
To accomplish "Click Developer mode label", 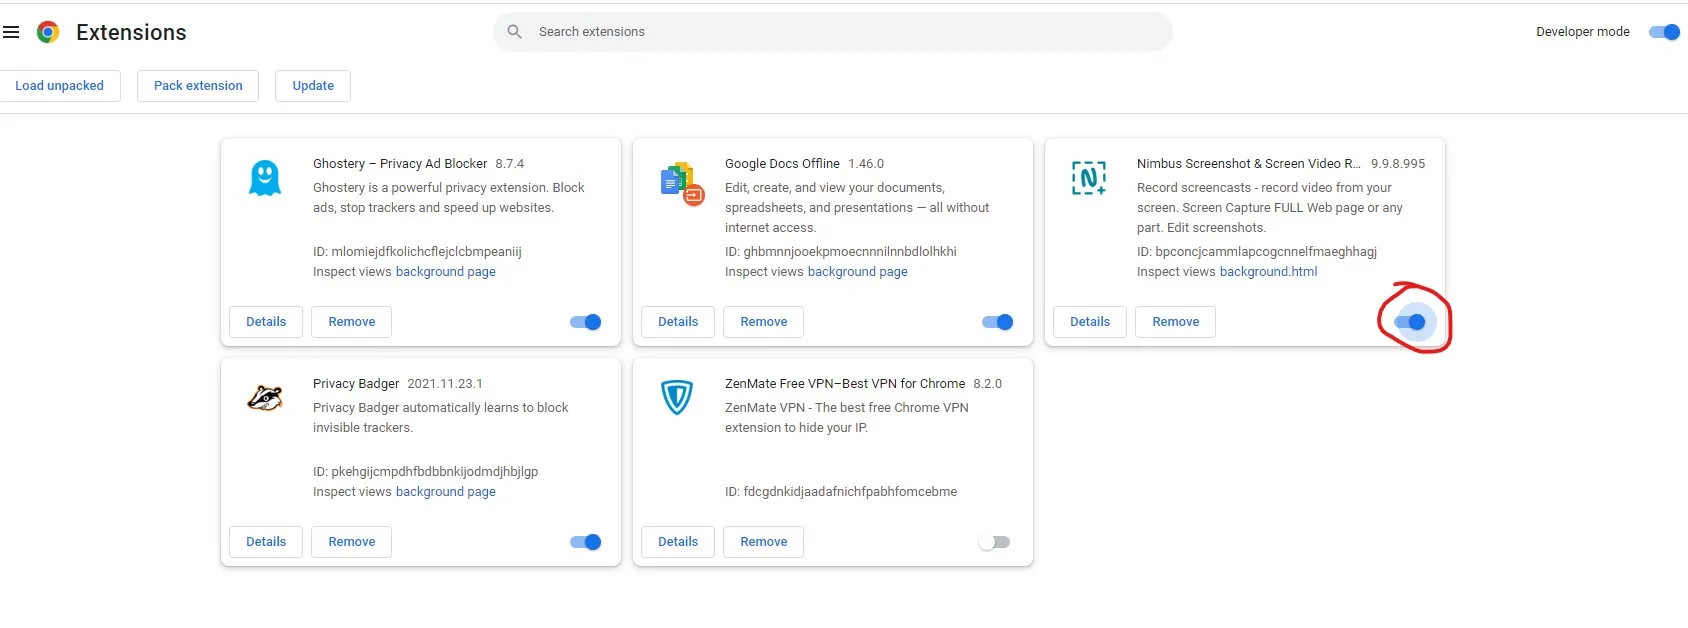I will 1583,32.
